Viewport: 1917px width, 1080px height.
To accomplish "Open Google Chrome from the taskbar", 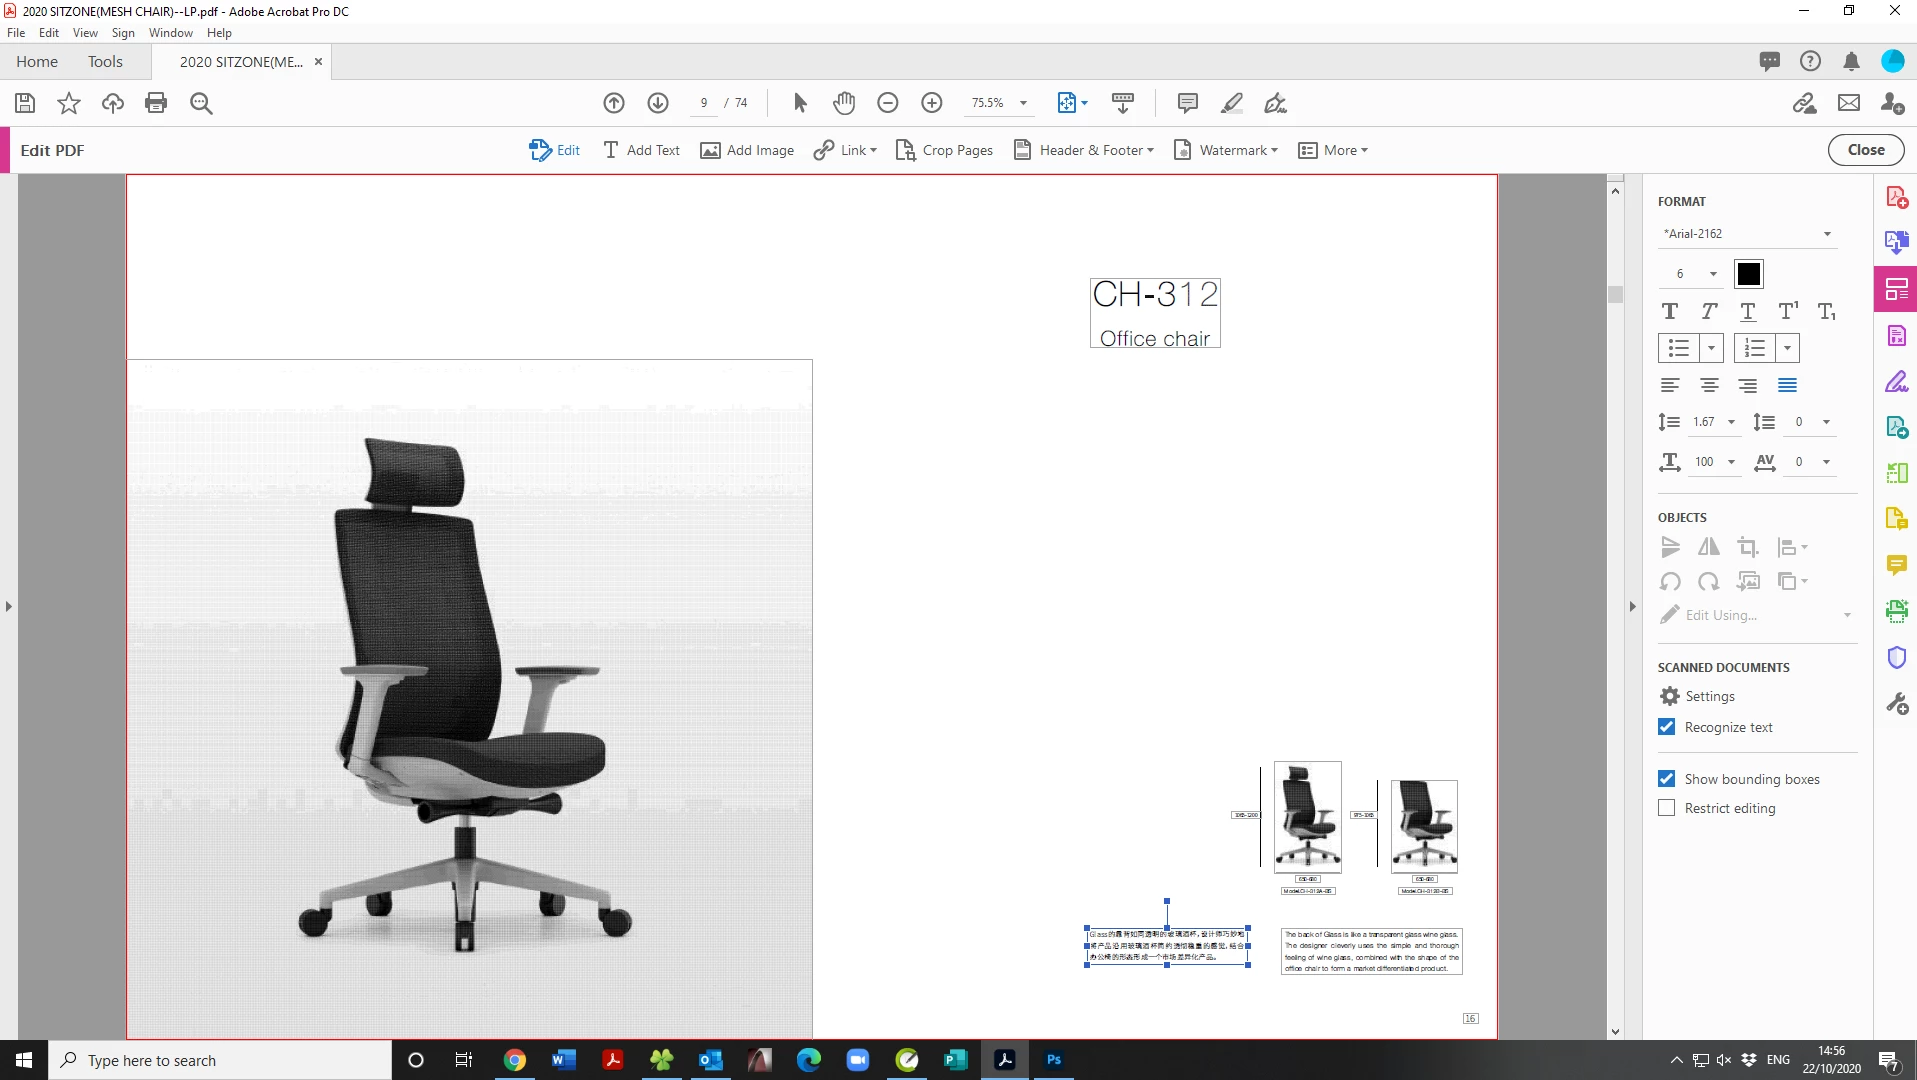I will pos(514,1060).
